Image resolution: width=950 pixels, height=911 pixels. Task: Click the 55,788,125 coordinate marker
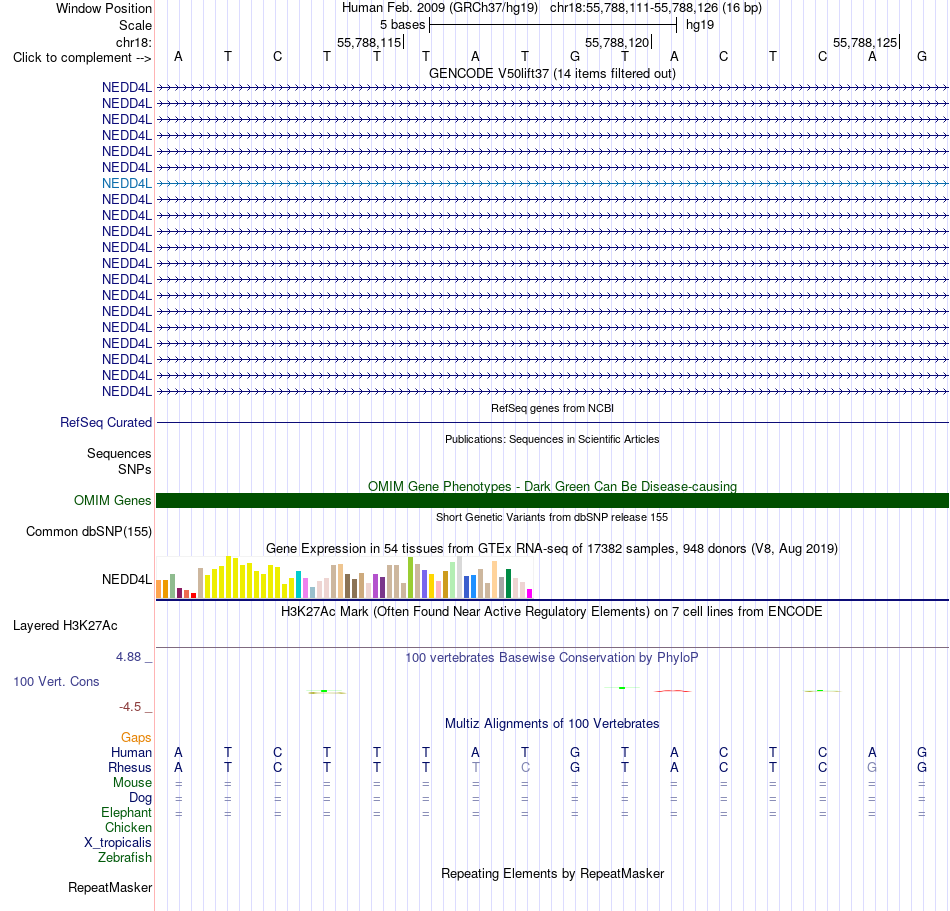865,42
